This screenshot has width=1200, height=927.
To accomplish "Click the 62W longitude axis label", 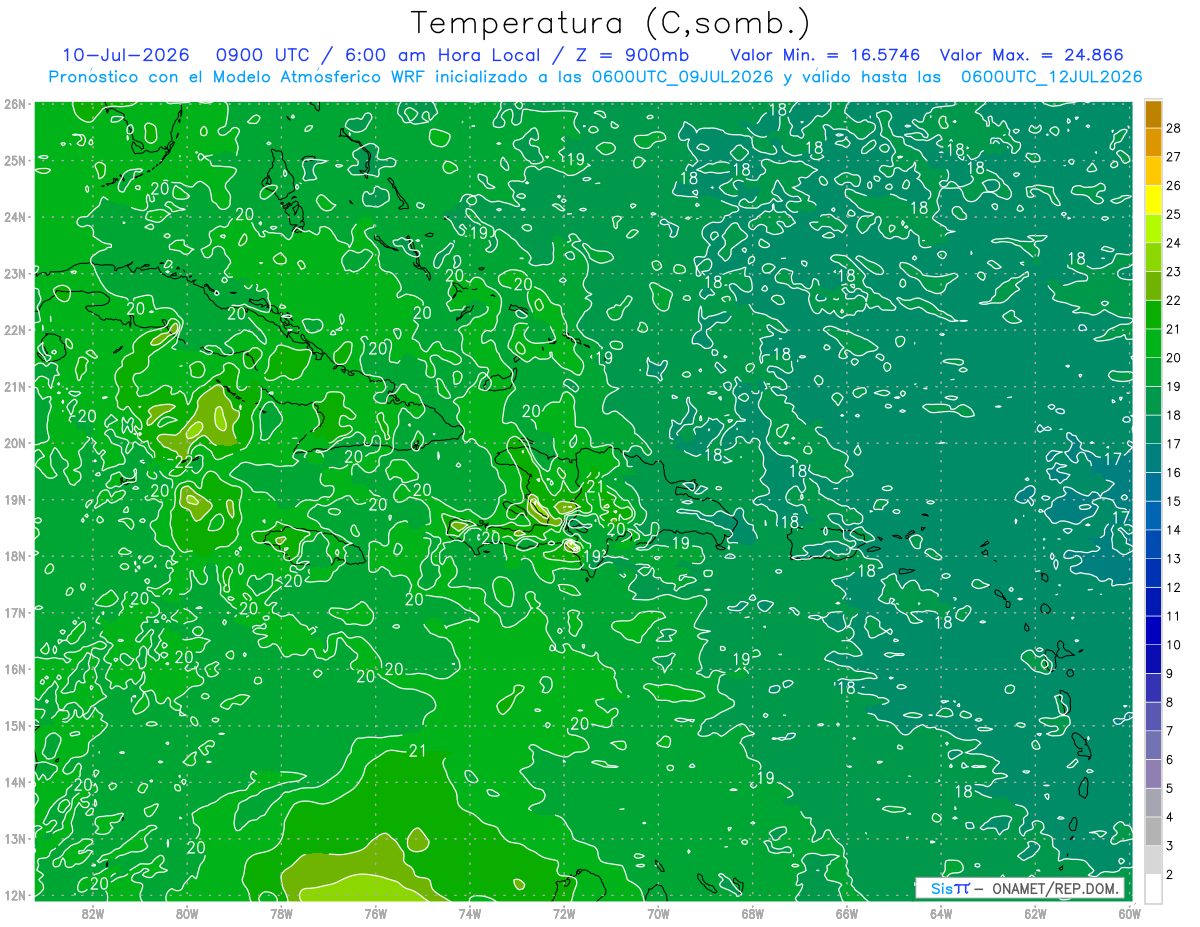I will coord(1035,913).
